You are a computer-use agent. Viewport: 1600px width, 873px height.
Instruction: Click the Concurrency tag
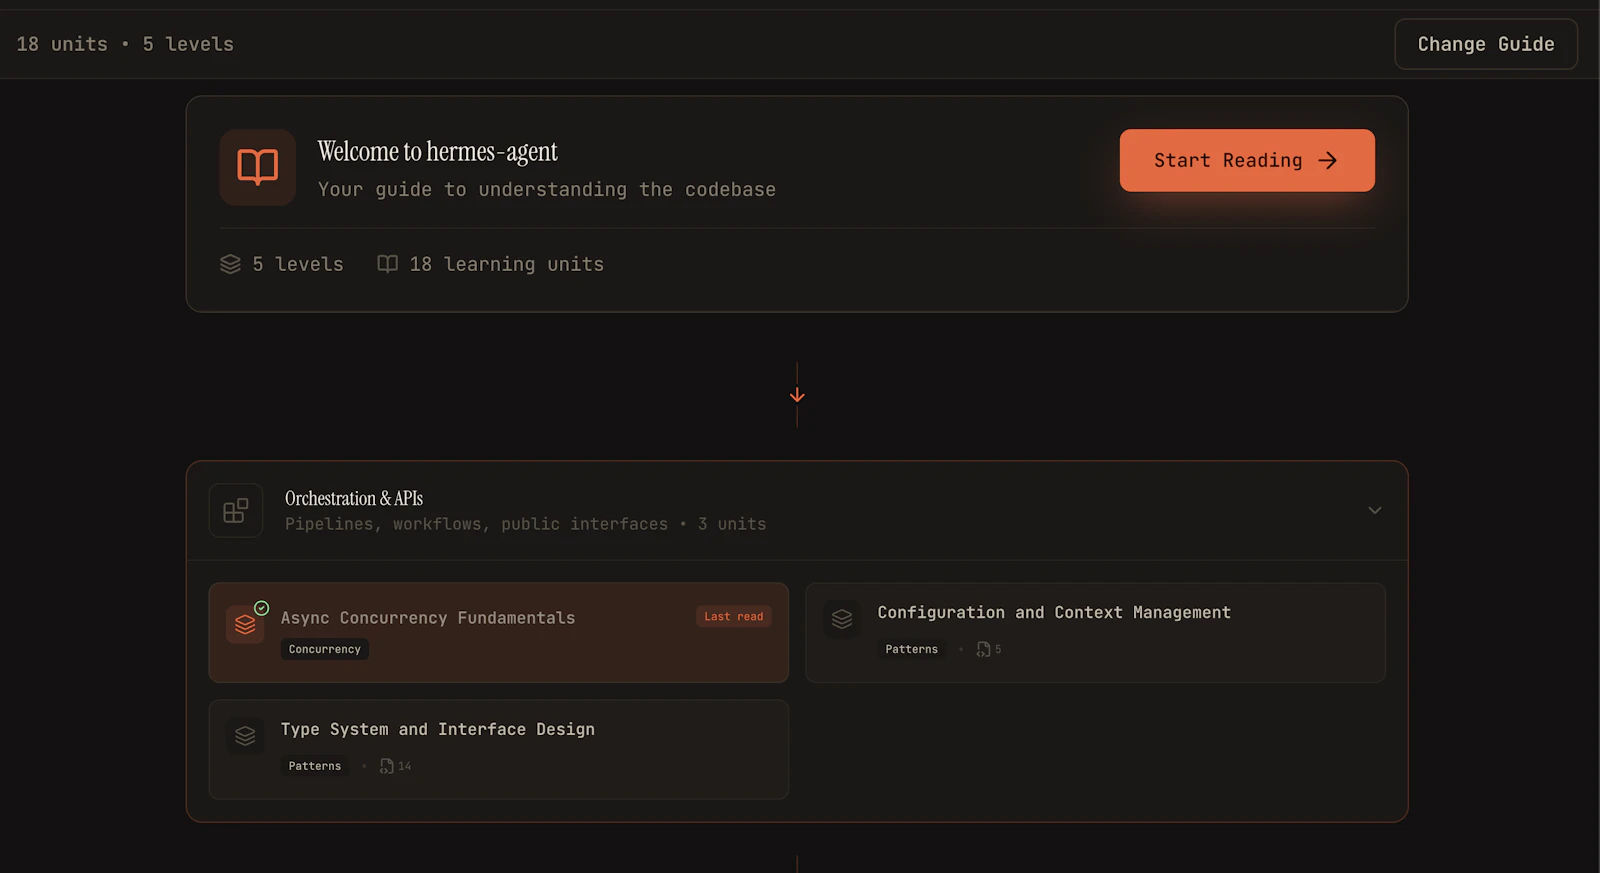(x=325, y=649)
